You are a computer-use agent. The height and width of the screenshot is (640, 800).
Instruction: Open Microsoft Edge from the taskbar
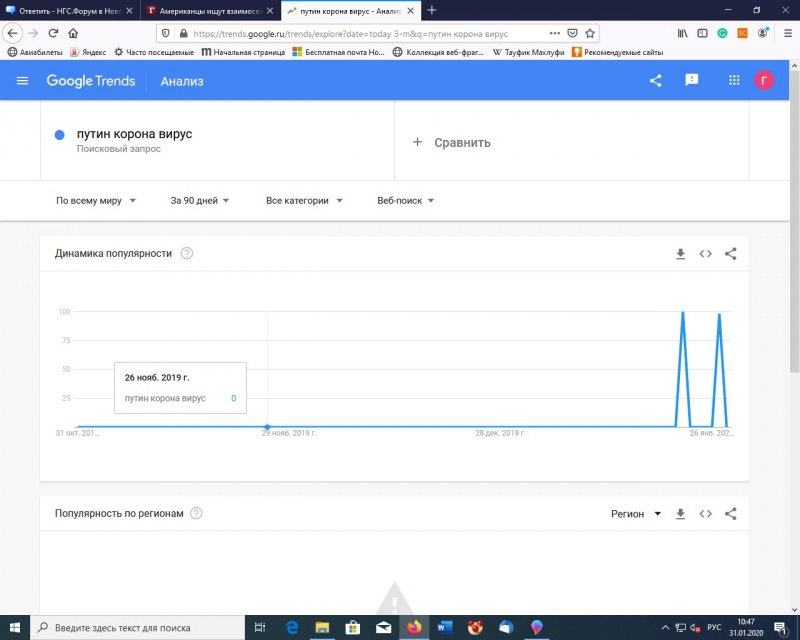click(x=292, y=628)
